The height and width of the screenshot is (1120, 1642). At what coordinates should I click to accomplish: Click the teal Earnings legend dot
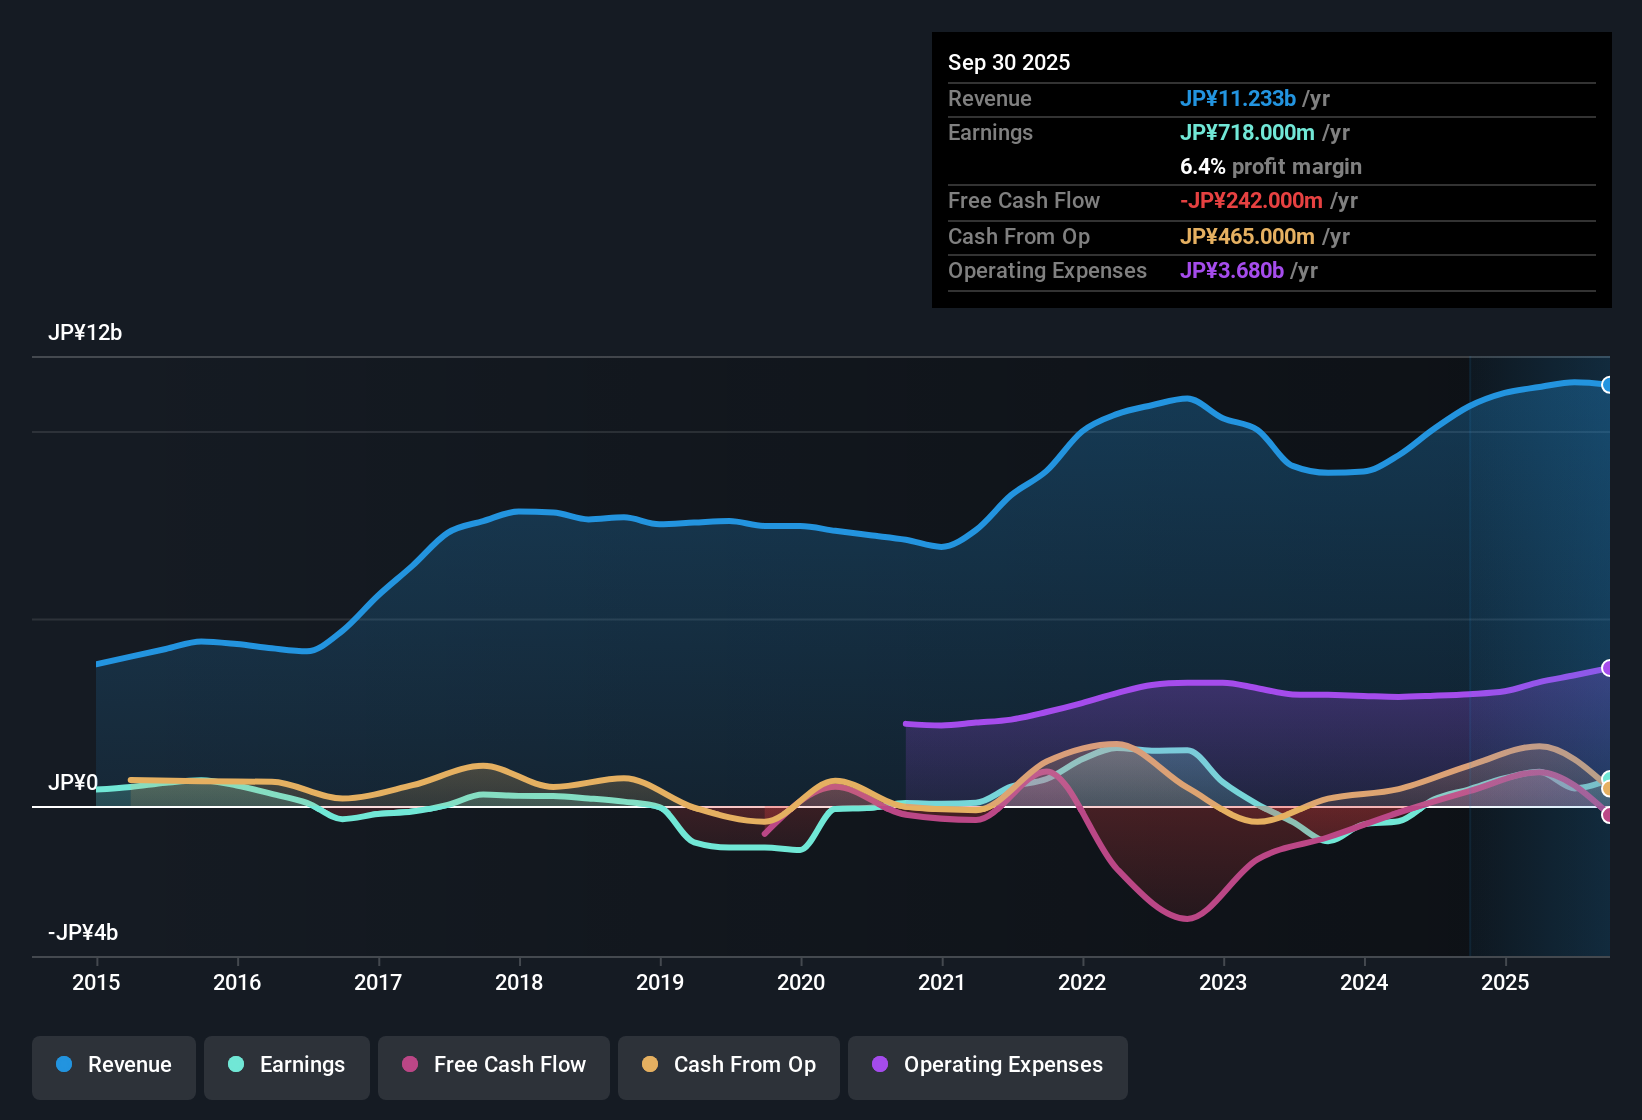pos(236,1065)
